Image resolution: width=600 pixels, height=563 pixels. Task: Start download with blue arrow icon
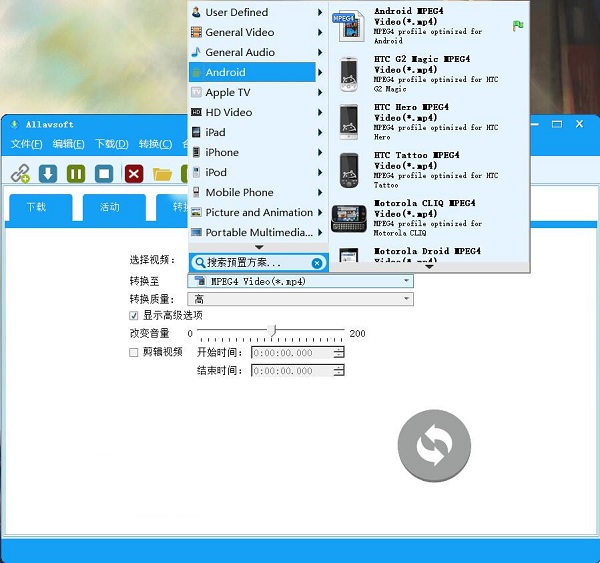pos(48,174)
